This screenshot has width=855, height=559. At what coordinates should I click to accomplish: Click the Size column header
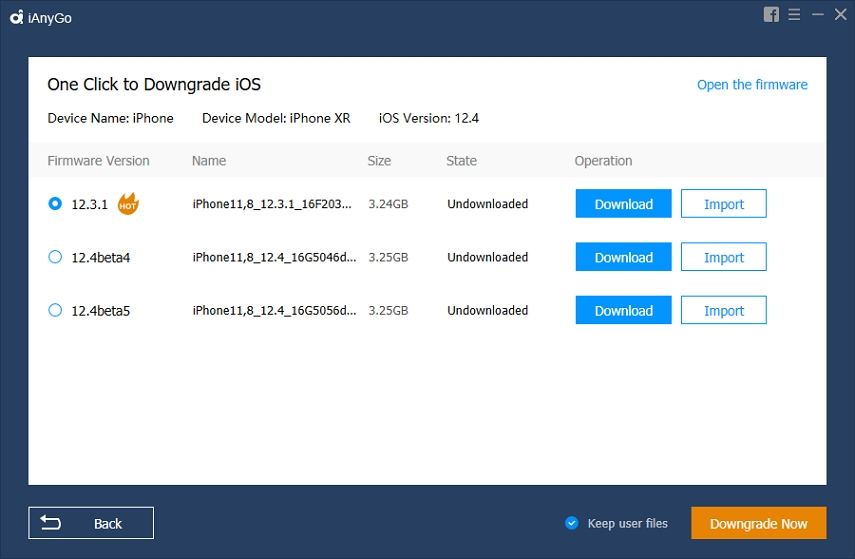click(379, 161)
